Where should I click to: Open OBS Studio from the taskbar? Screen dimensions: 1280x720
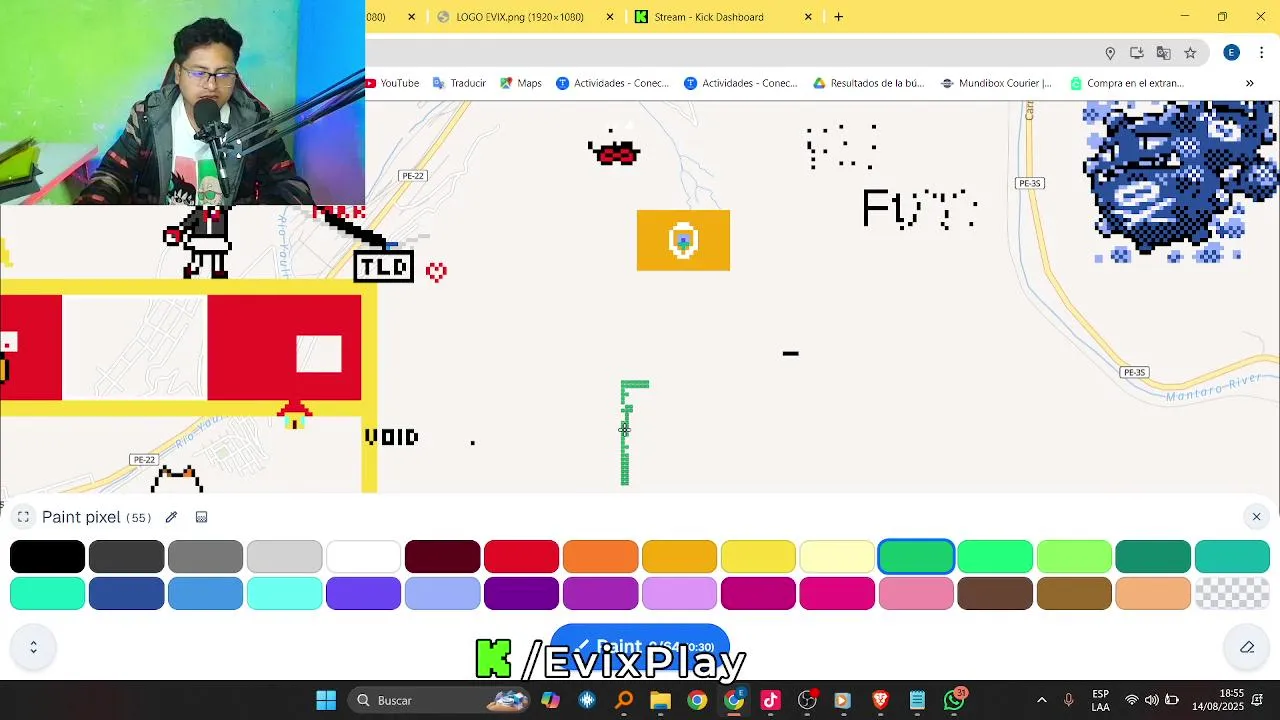coord(807,700)
